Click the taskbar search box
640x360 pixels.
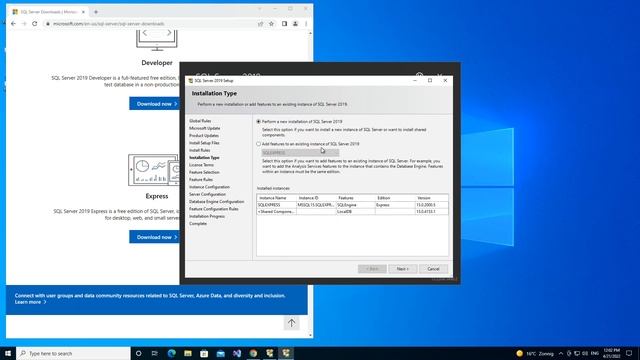pos(73,353)
